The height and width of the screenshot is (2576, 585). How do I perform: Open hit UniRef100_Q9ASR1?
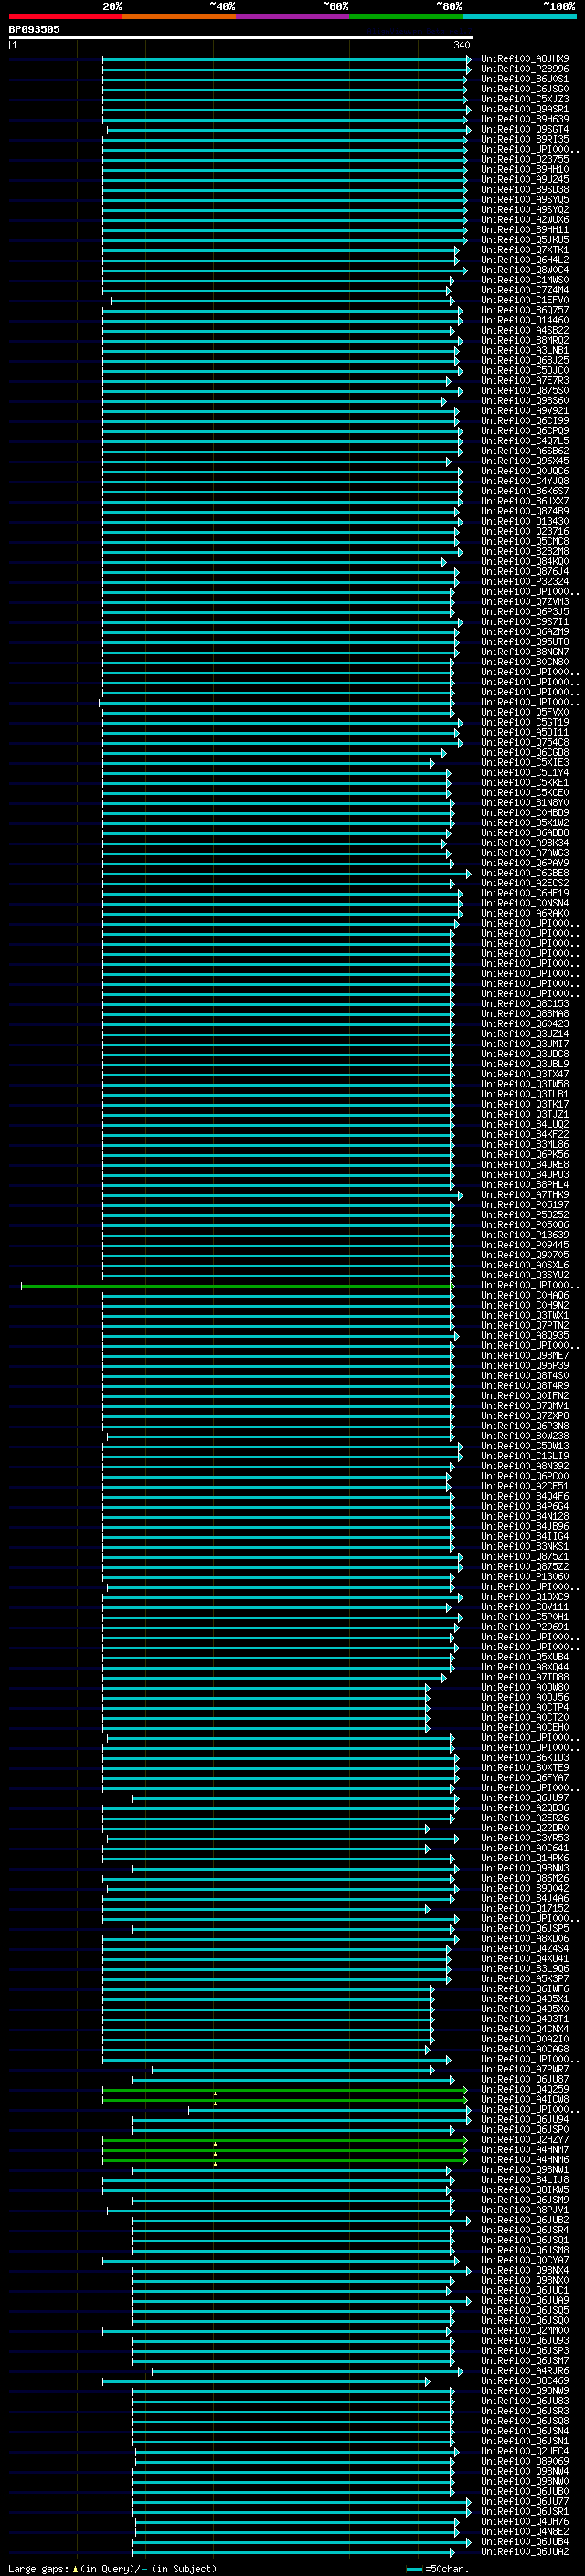[525, 109]
